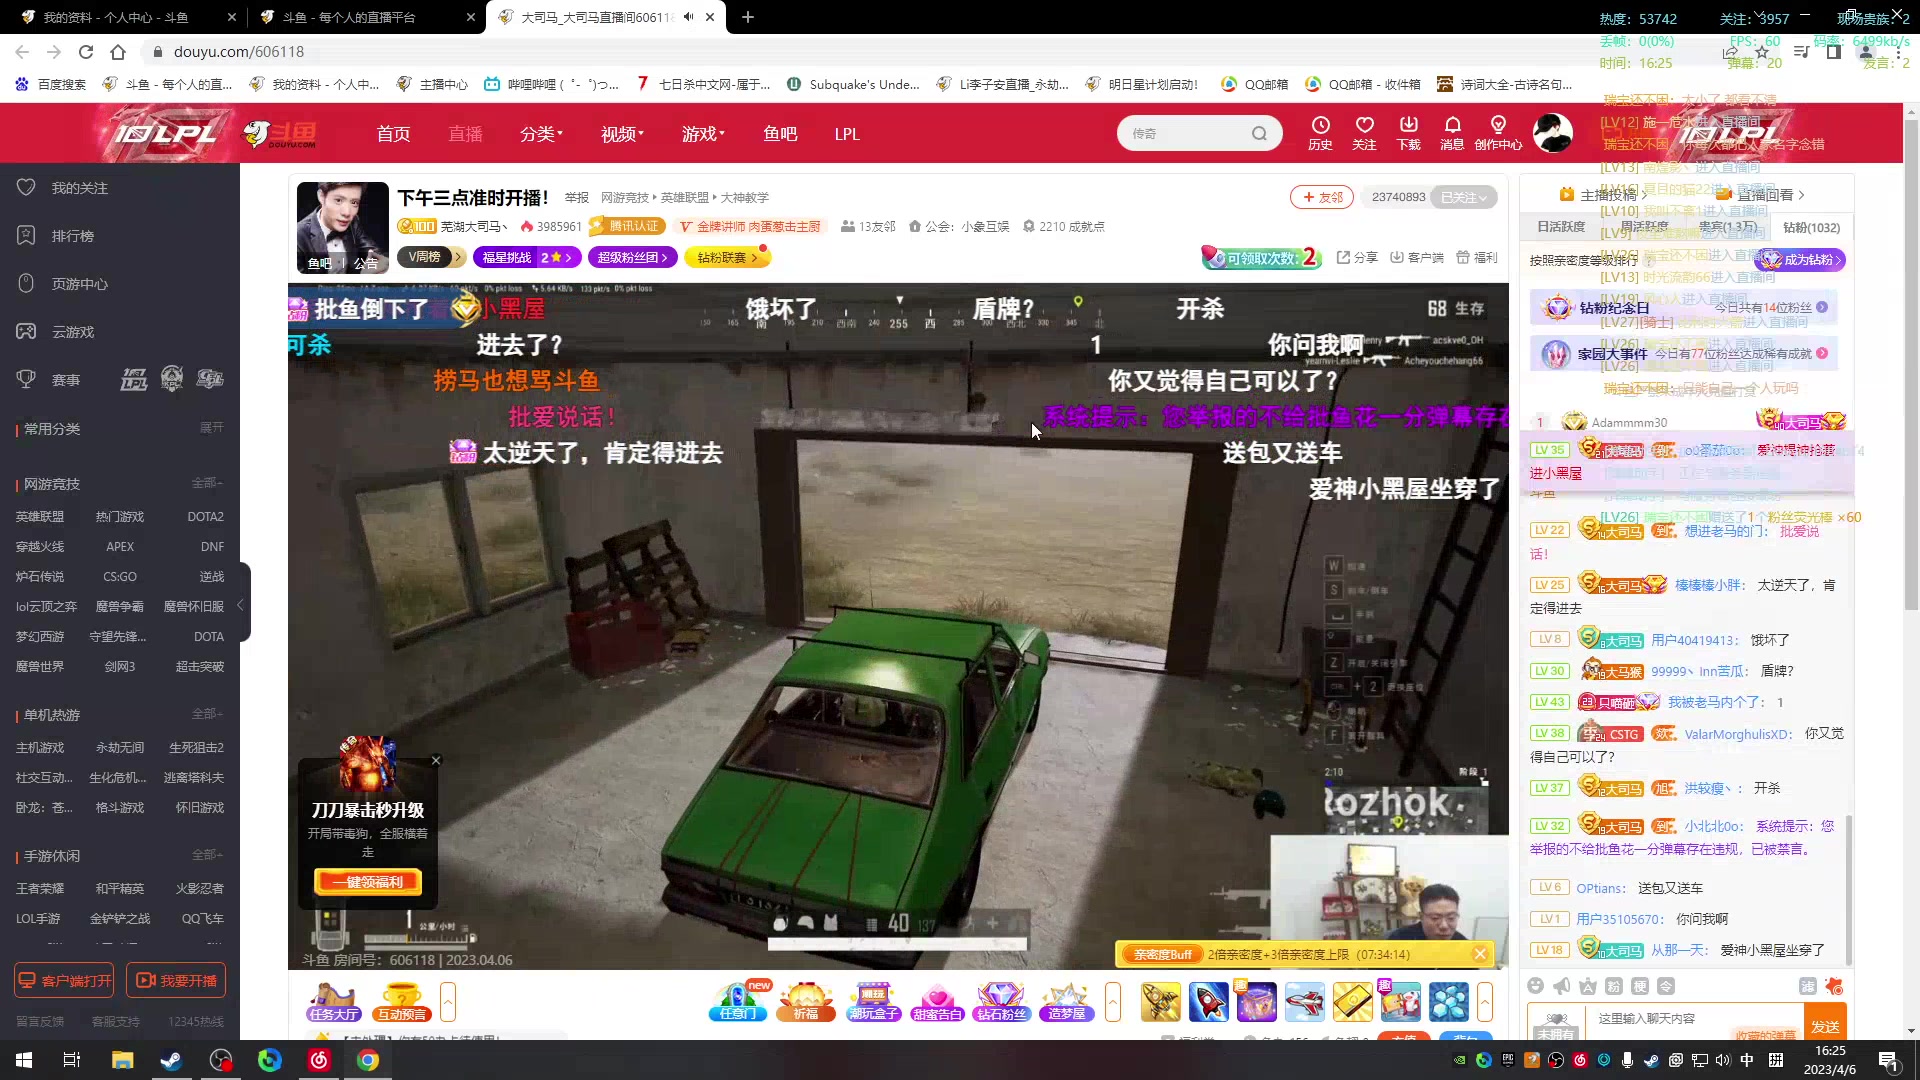Expand 网游竞技 全部 category list
1920x1080 pixels.
207,483
